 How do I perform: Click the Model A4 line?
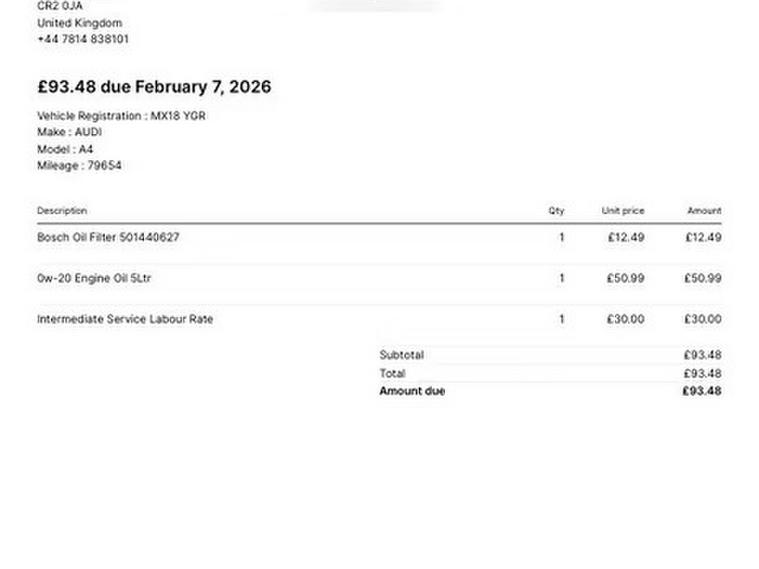[65, 149]
